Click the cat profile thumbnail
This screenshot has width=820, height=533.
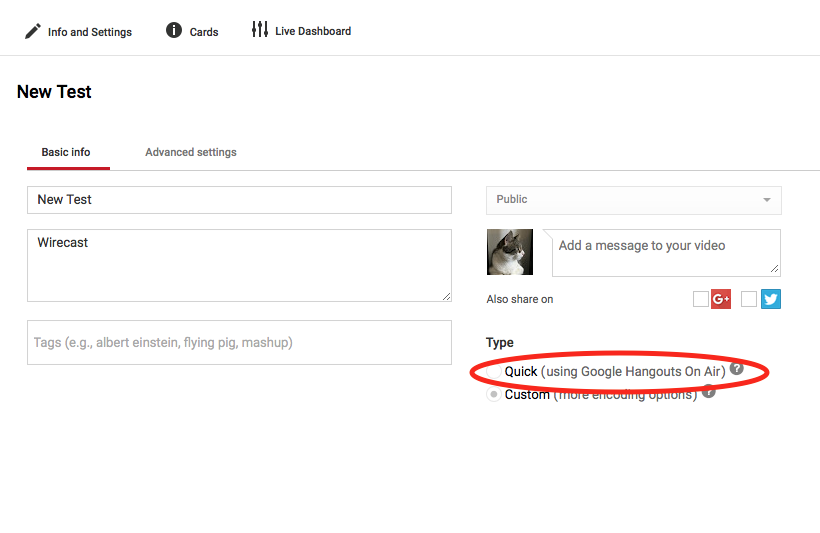click(510, 252)
